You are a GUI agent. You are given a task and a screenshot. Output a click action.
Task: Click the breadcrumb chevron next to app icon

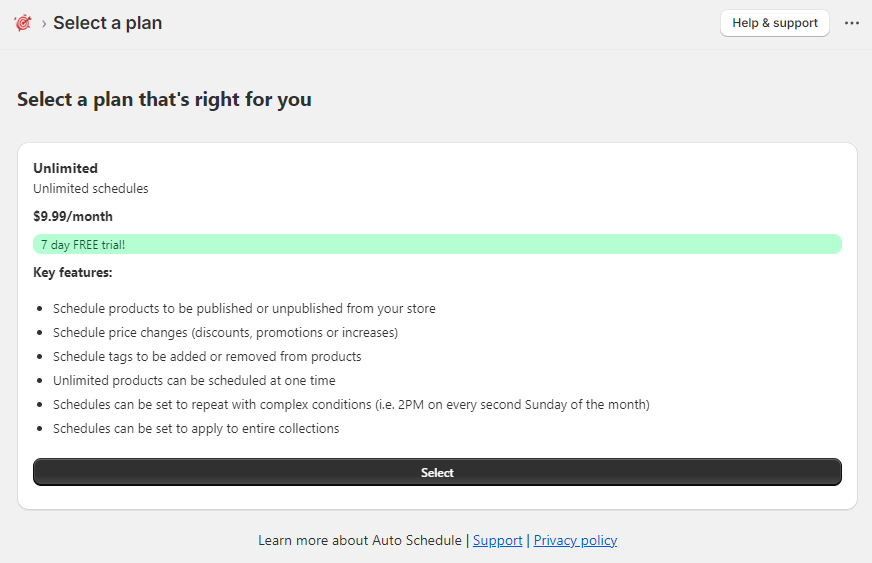43,24
